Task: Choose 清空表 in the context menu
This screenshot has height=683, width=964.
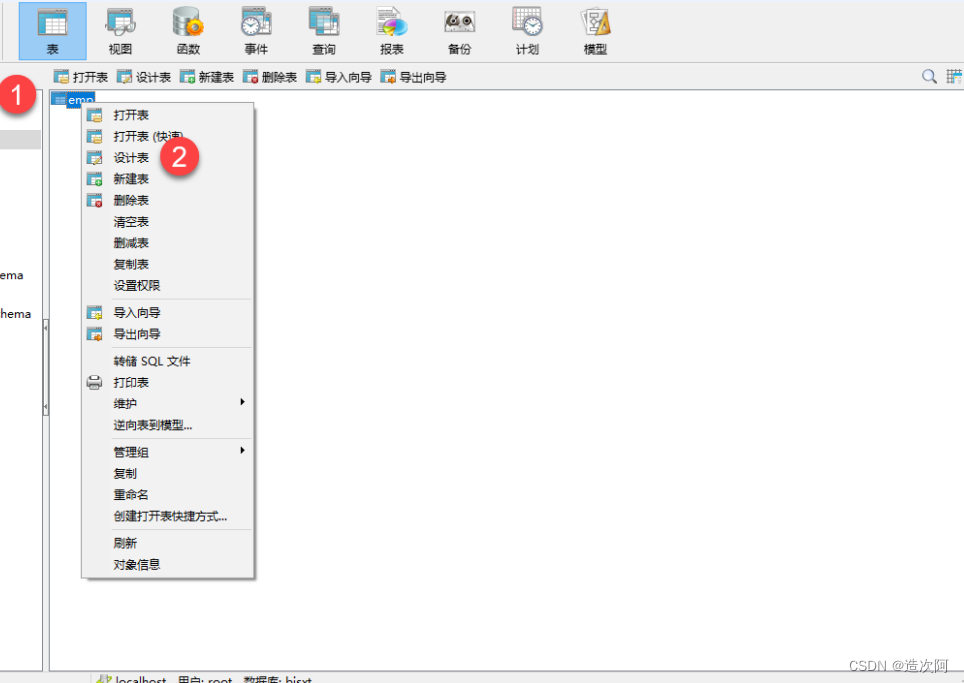Action: (168, 222)
